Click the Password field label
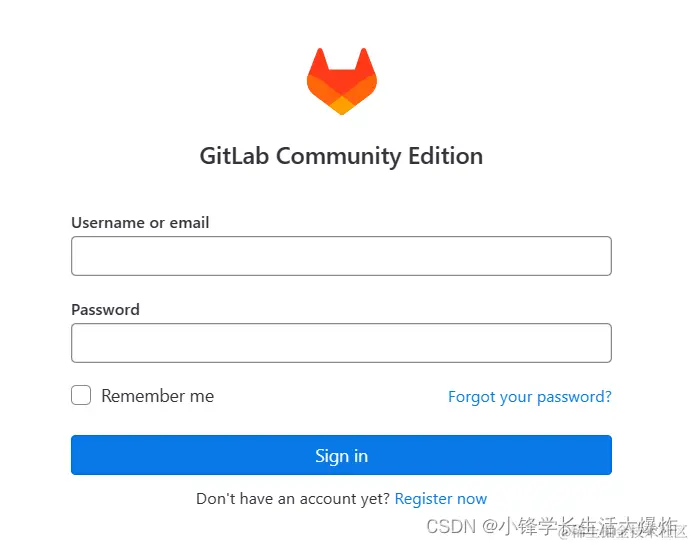693x545 pixels. [x=105, y=309]
